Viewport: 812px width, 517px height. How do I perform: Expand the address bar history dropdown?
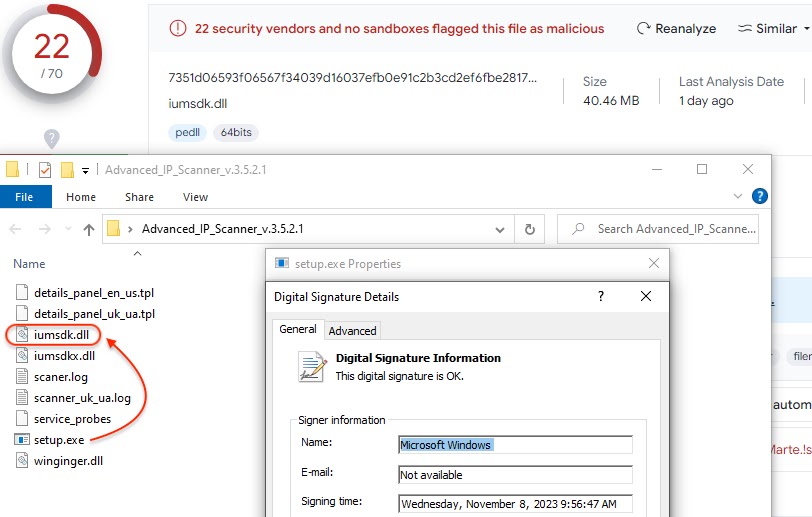pyautogui.click(x=500, y=229)
